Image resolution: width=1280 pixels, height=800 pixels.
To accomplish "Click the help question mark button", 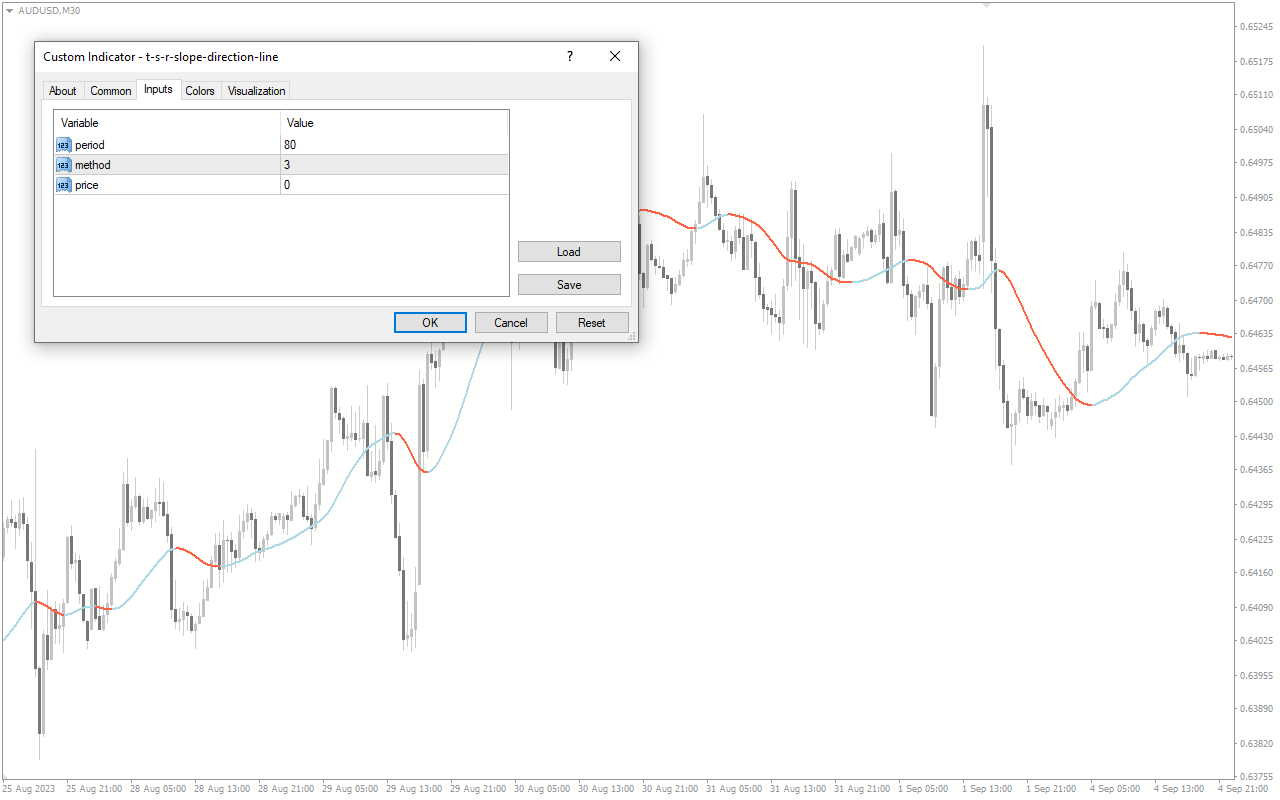I will (570, 57).
